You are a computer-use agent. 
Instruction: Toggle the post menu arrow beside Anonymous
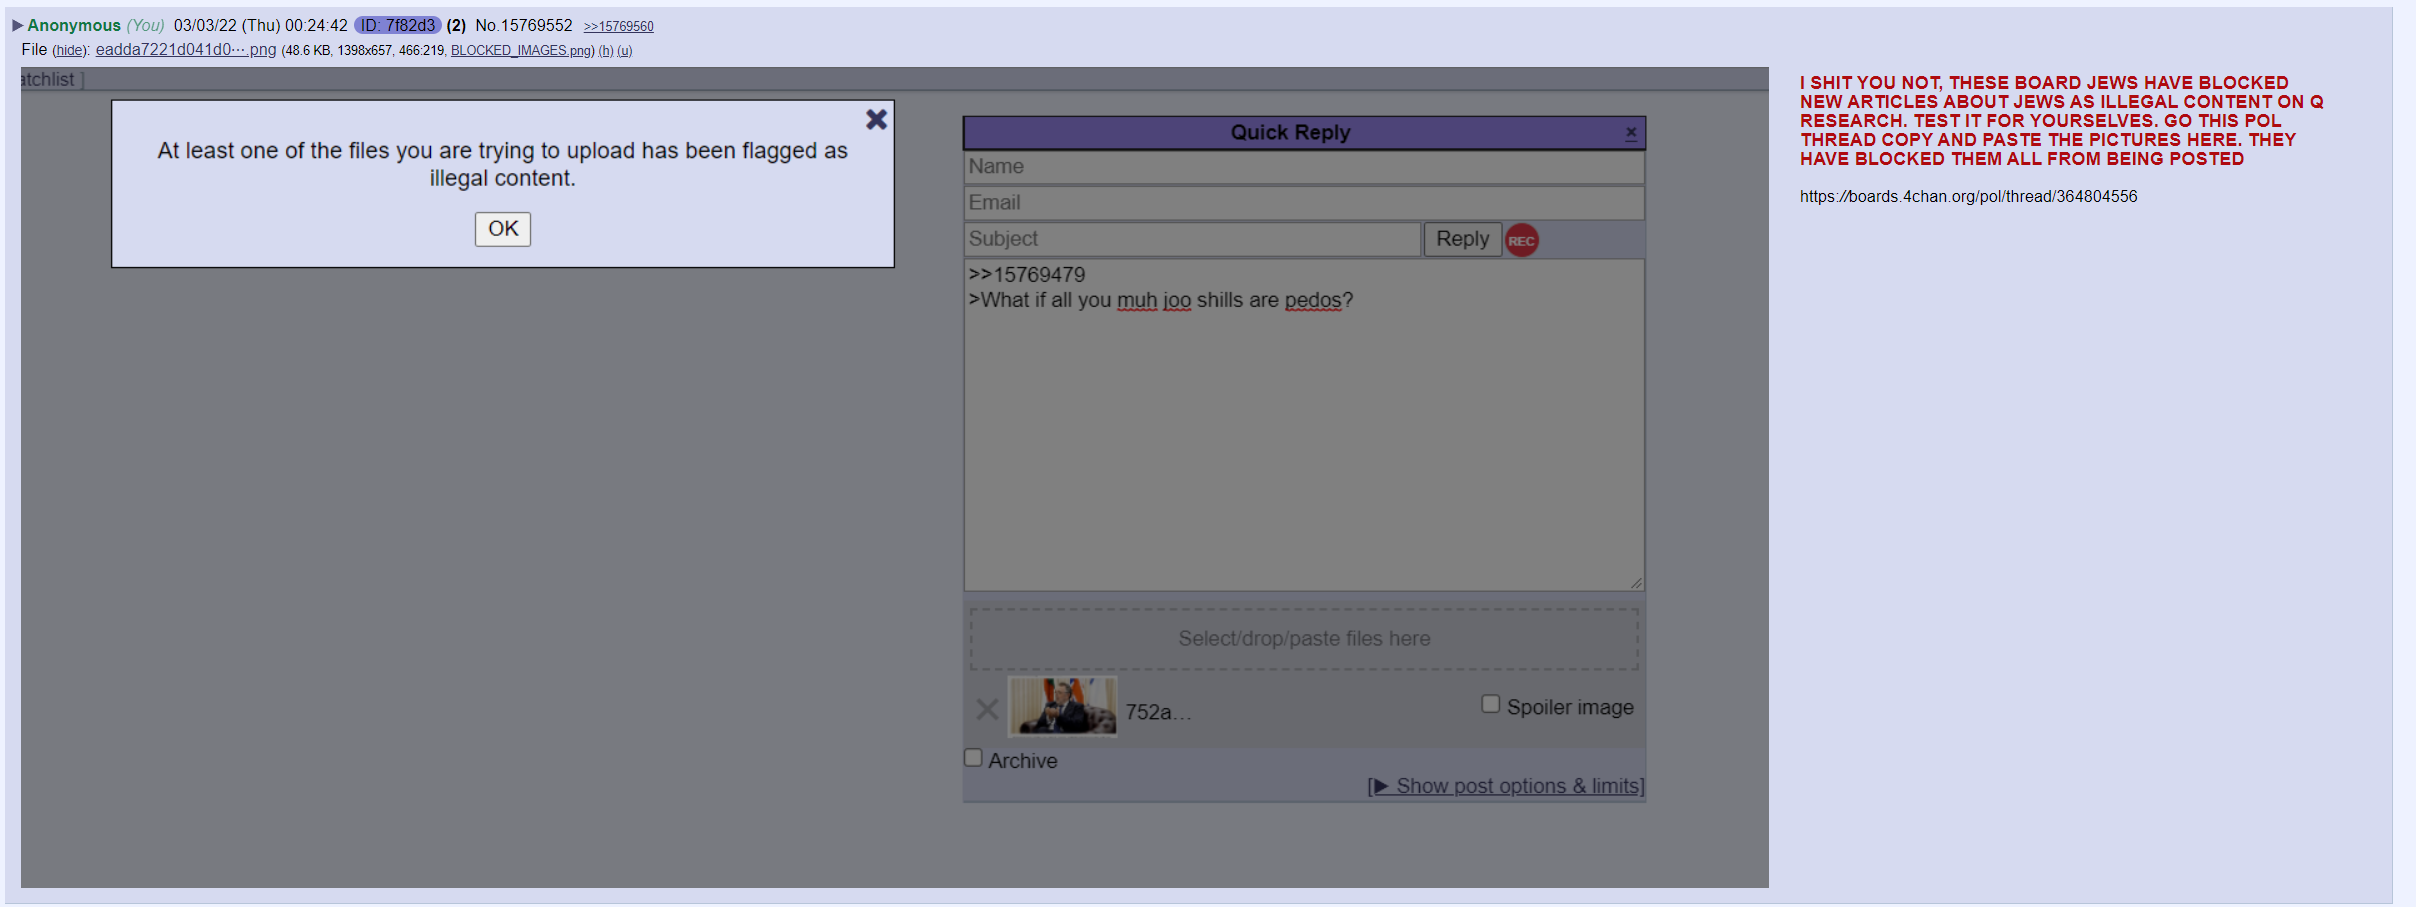[17, 25]
